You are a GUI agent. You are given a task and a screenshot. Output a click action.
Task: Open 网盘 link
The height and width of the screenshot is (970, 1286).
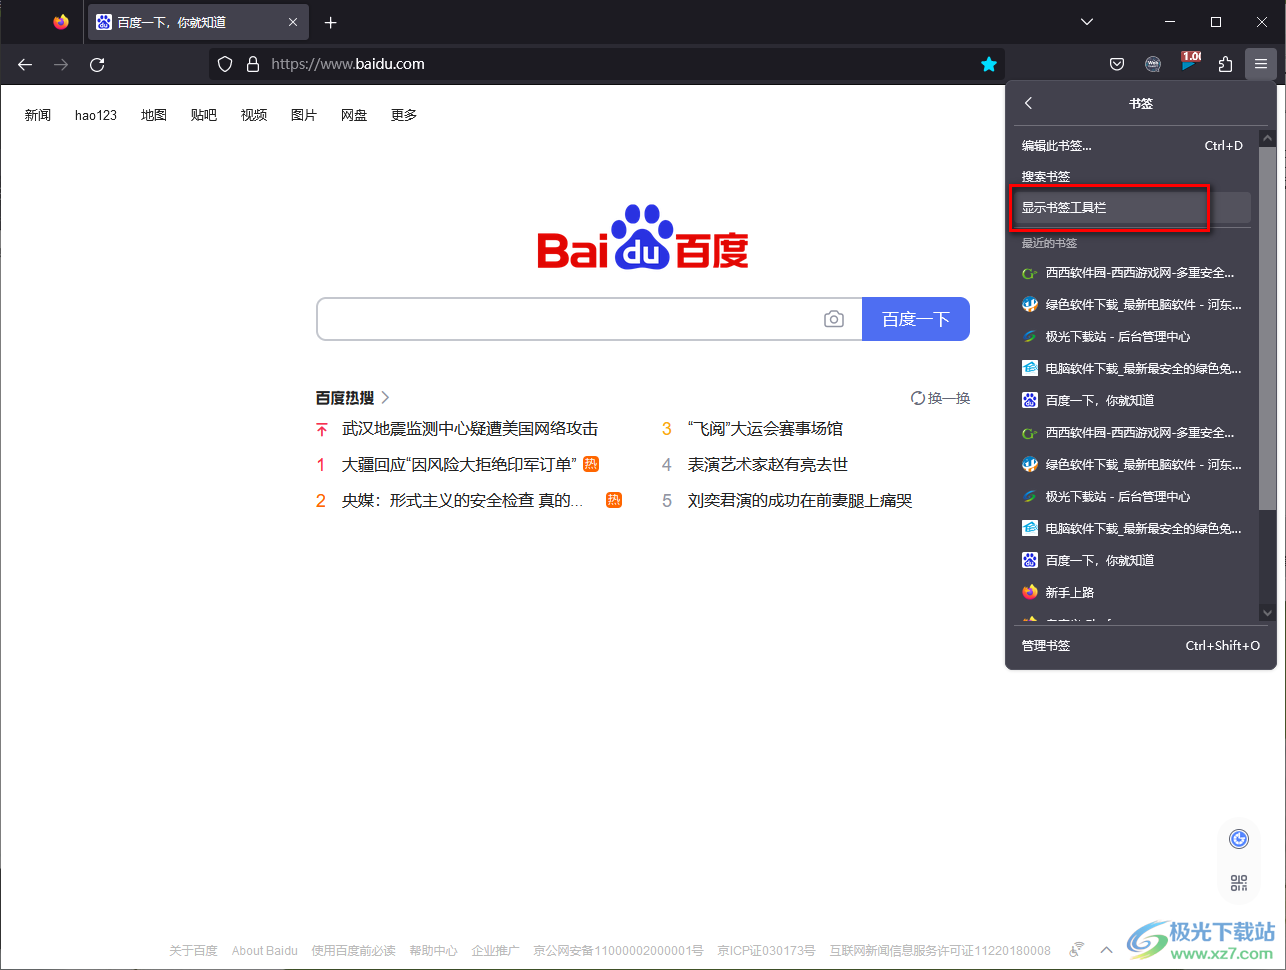(x=354, y=115)
